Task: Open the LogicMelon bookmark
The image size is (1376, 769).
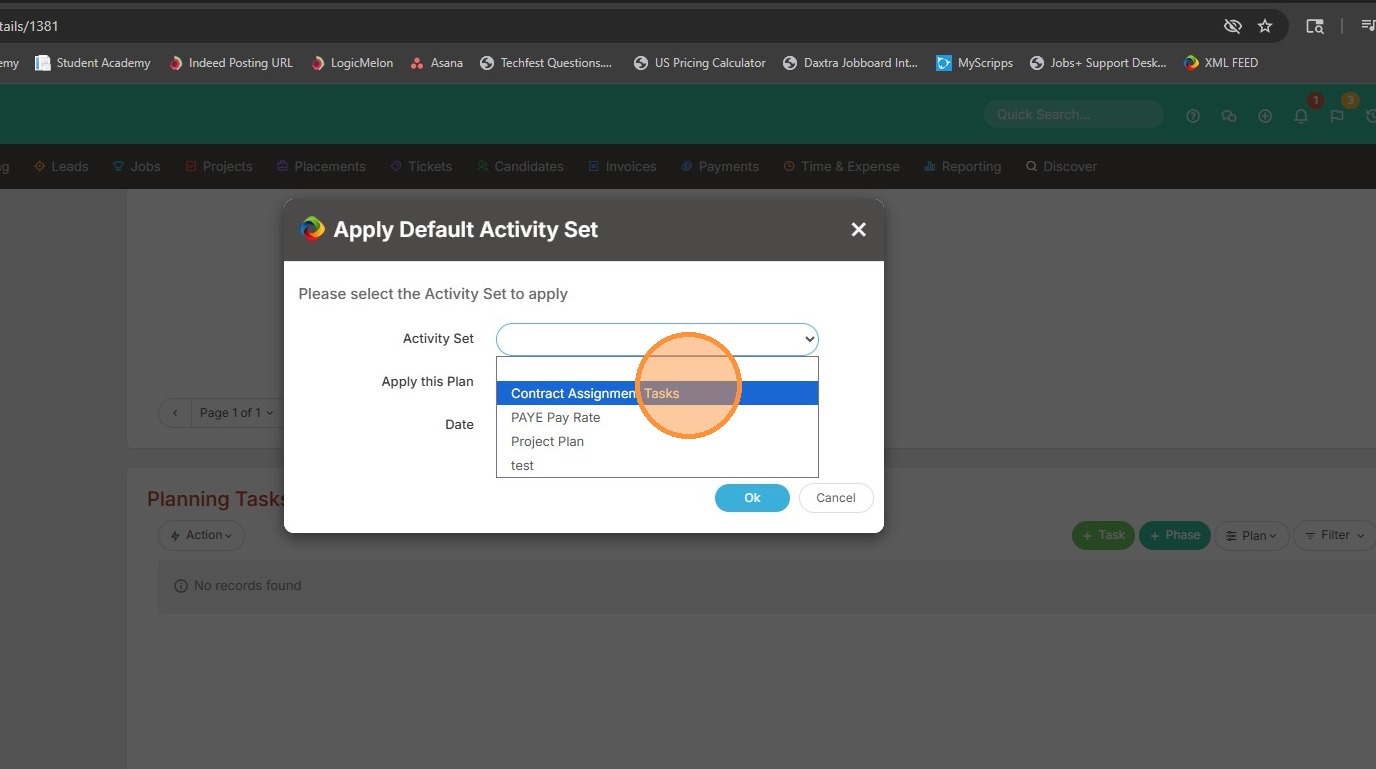Action: pyautogui.click(x=352, y=63)
